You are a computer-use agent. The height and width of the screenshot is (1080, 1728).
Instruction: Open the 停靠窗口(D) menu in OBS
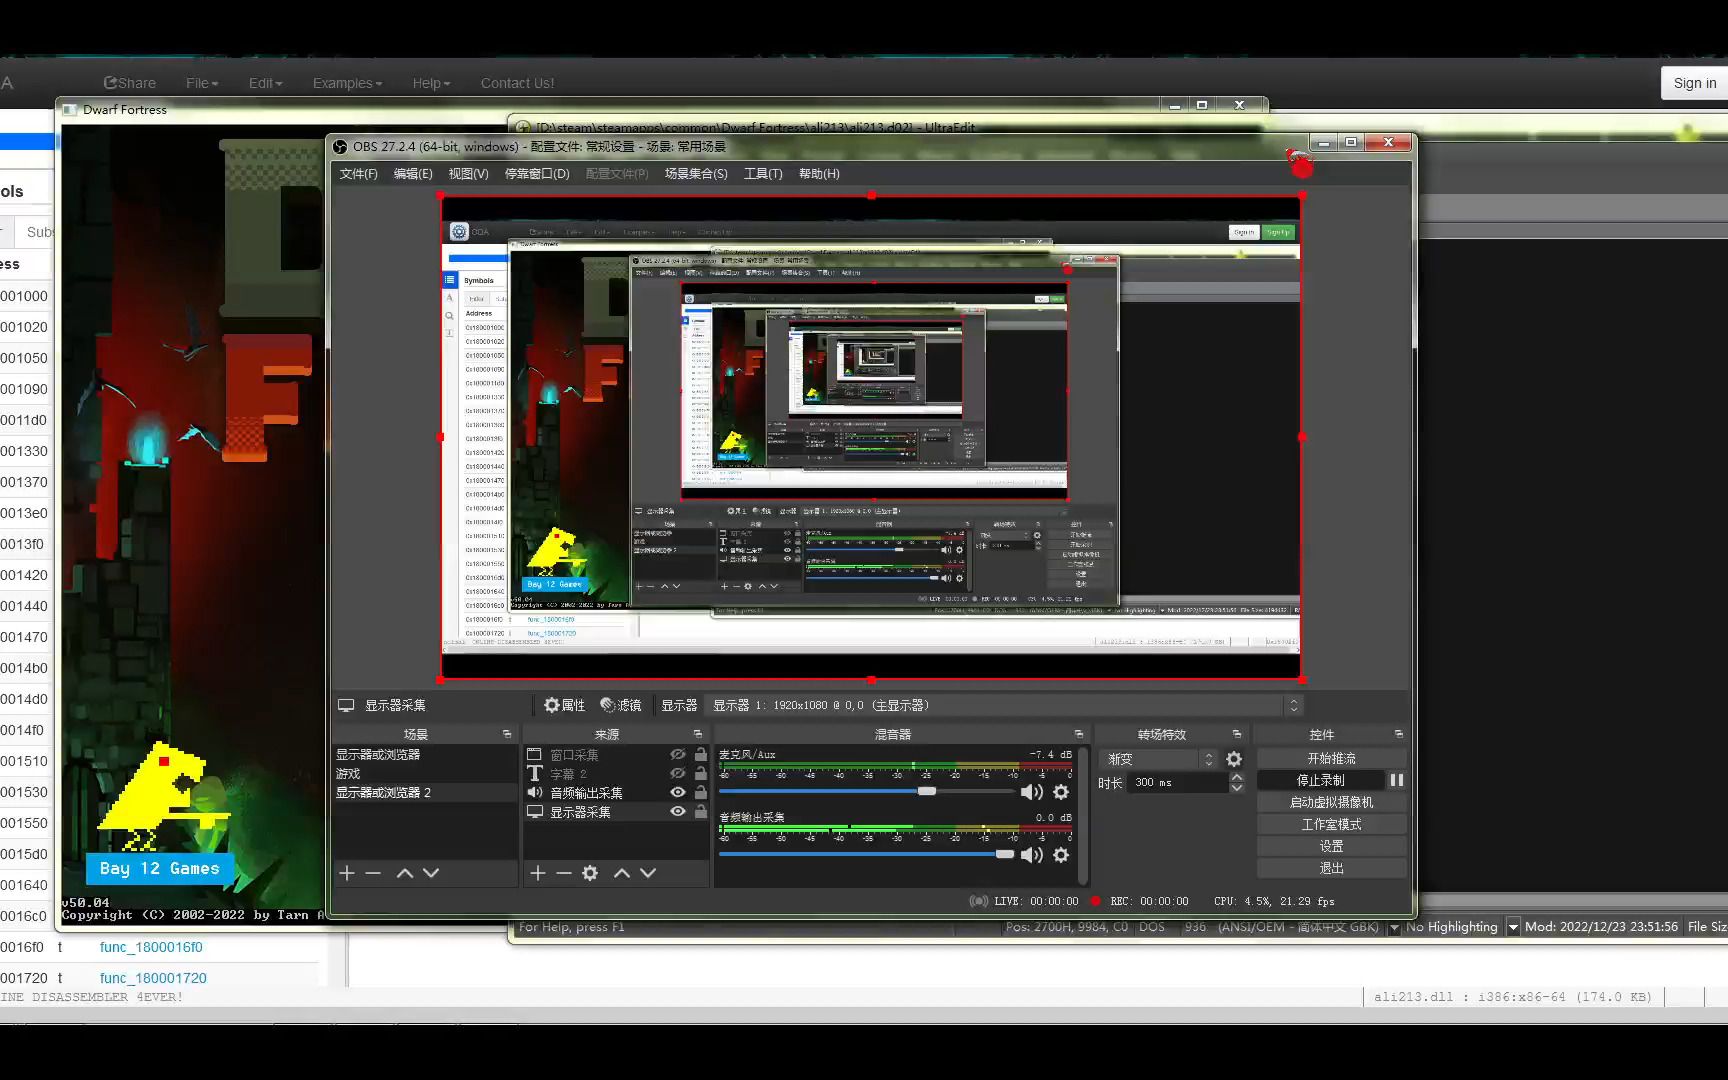537,174
